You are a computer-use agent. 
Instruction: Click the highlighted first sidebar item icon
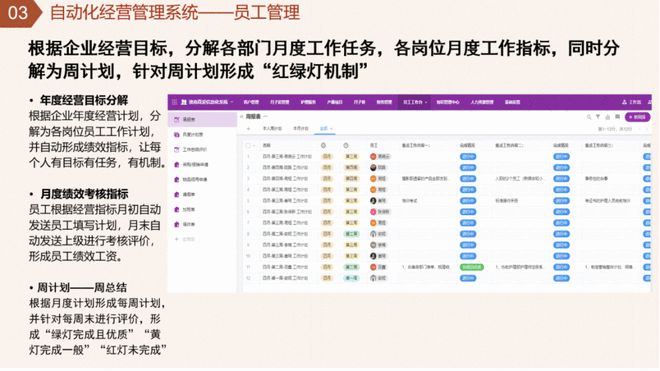click(x=177, y=120)
